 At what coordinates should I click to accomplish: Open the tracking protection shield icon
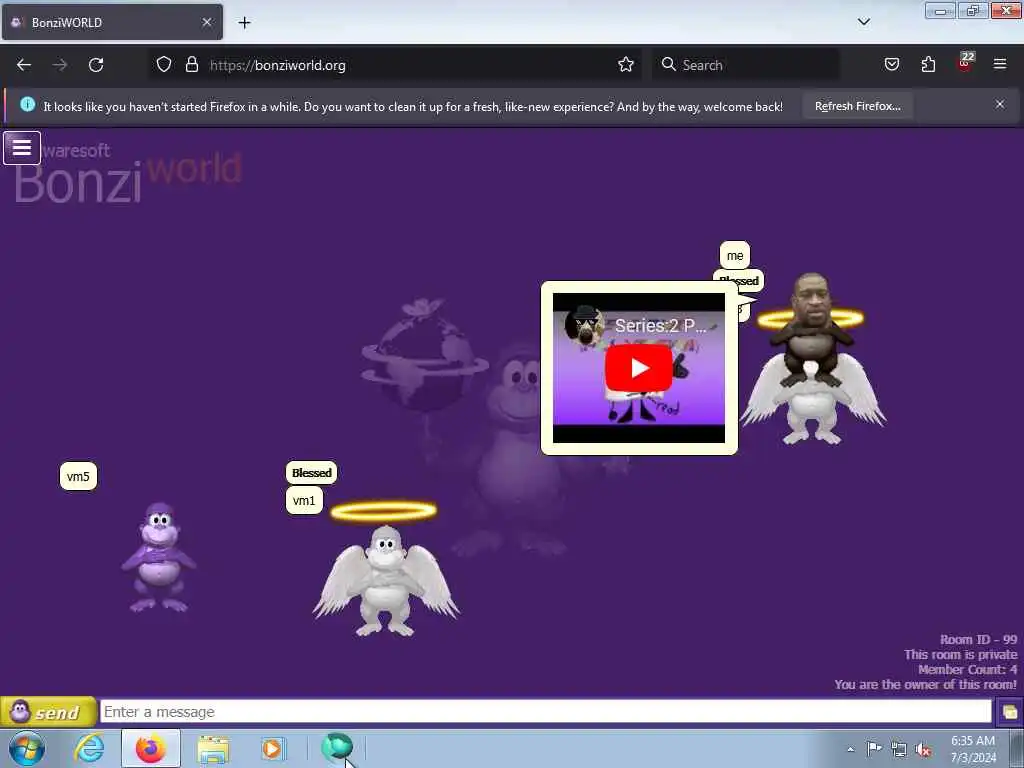coord(164,65)
